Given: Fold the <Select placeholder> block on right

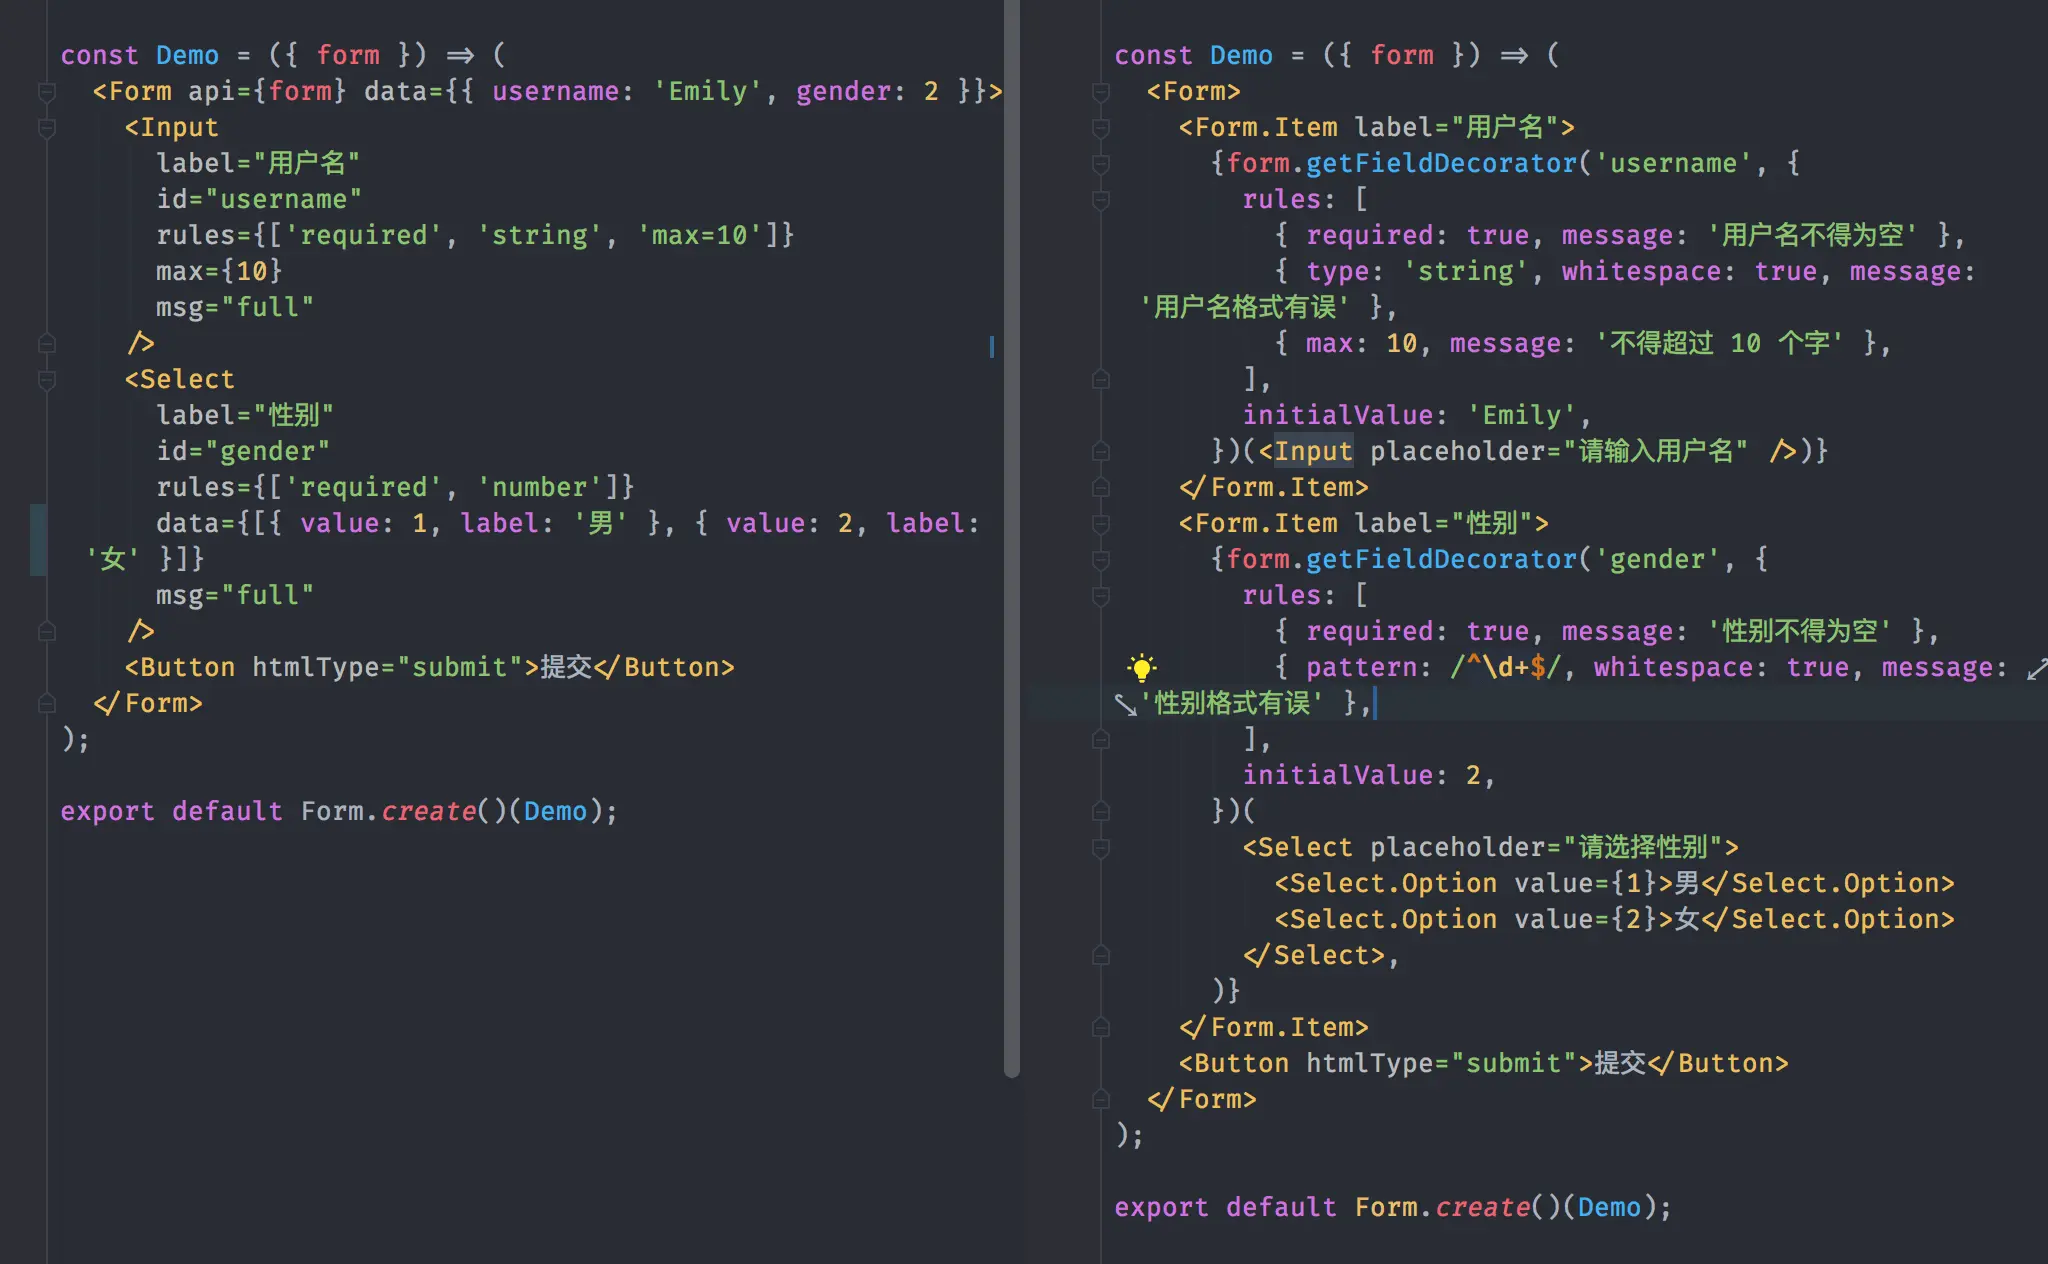Looking at the screenshot, I should 1101,848.
